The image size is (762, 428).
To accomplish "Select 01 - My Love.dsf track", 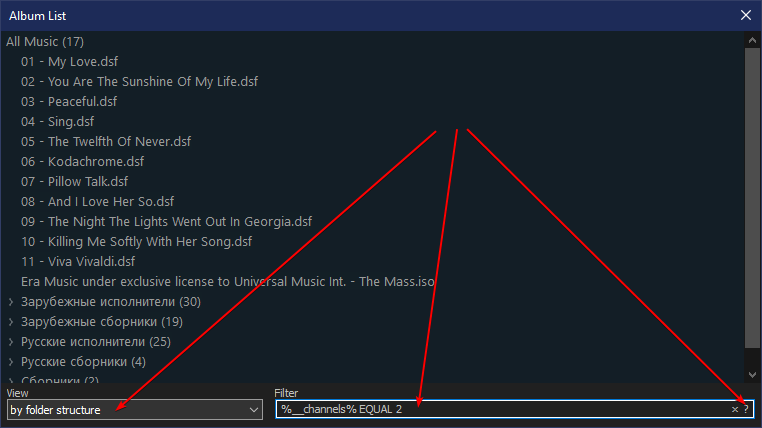I will (69, 62).
